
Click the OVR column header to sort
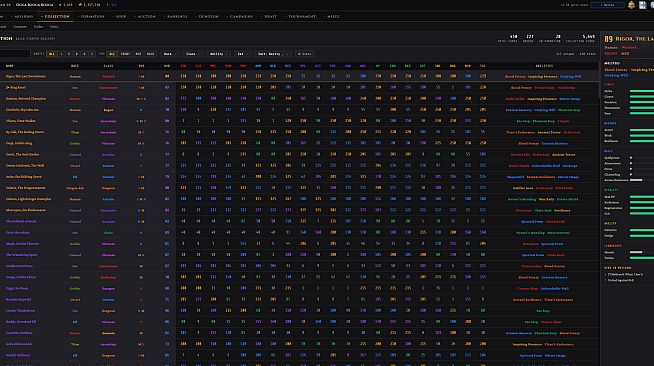click(167, 66)
